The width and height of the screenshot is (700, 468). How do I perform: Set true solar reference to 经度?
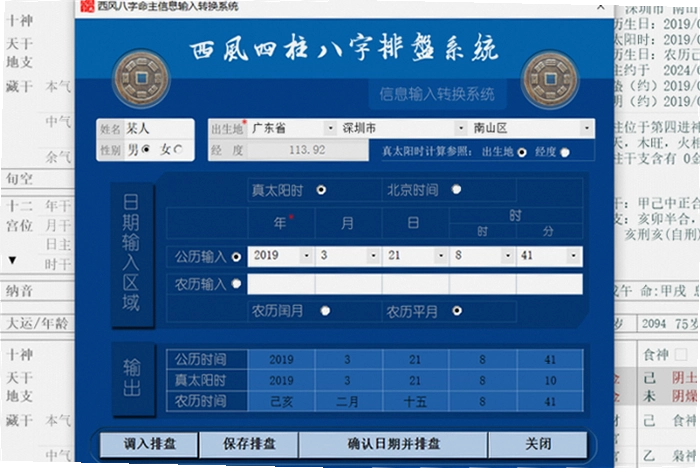click(565, 153)
